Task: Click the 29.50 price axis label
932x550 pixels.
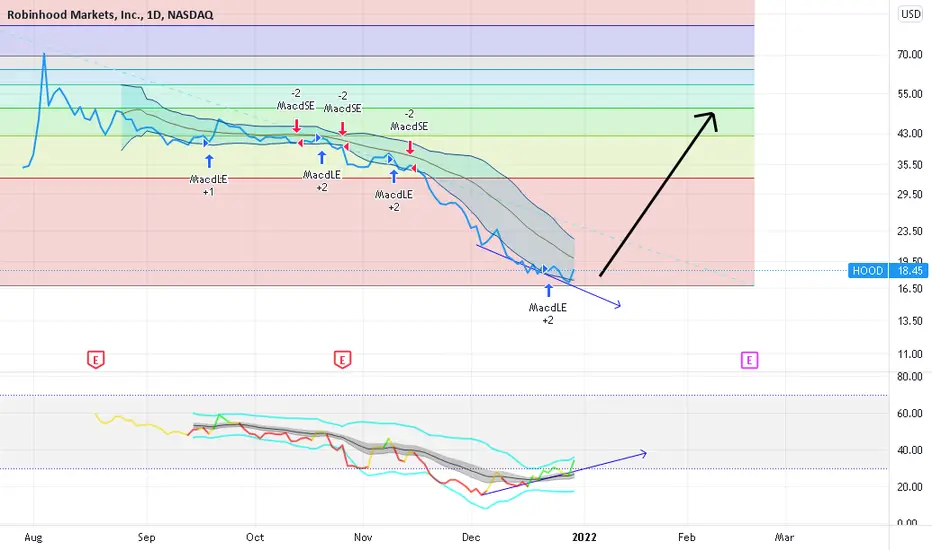Action: (909, 194)
